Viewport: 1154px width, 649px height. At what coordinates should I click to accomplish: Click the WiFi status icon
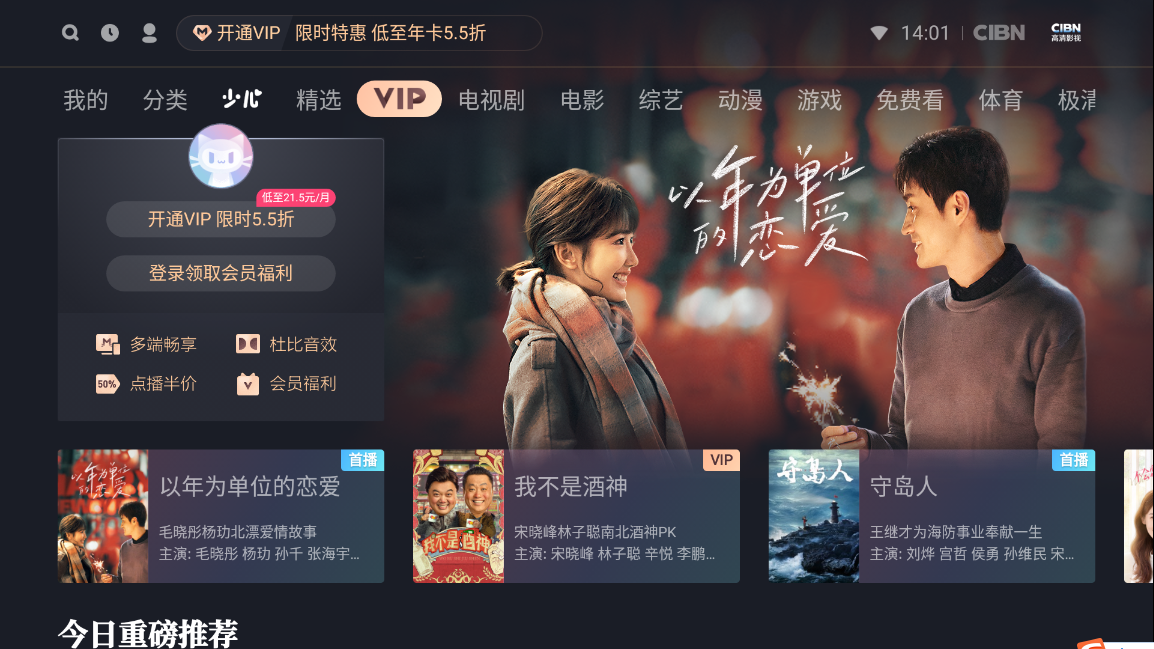tap(879, 33)
